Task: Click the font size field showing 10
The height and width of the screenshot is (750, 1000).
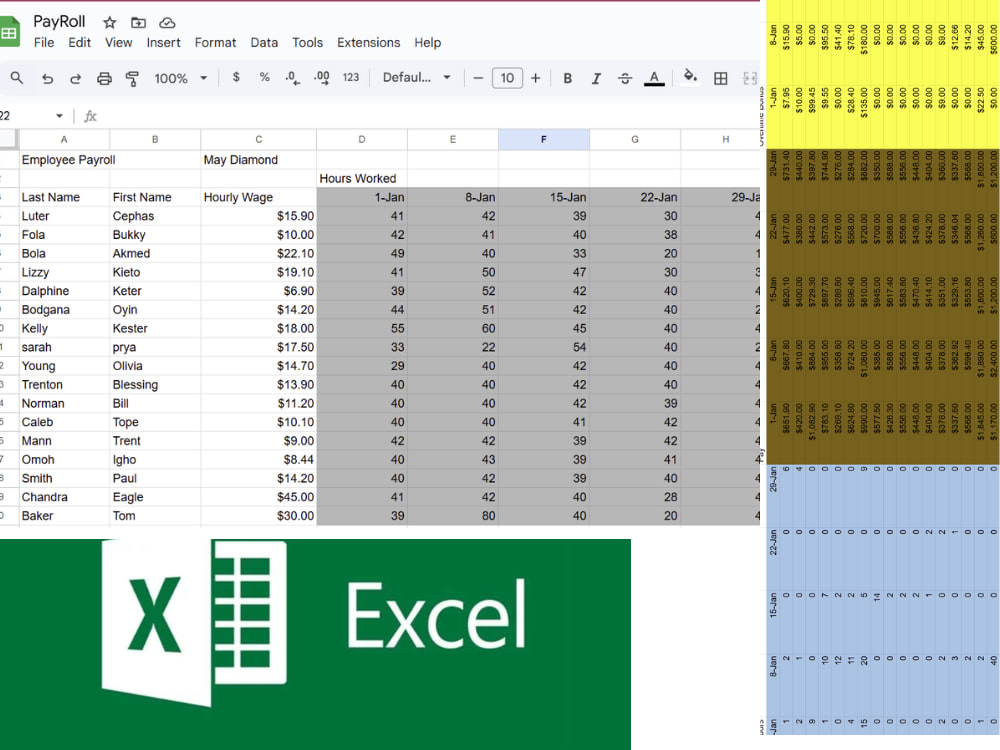Action: point(507,78)
